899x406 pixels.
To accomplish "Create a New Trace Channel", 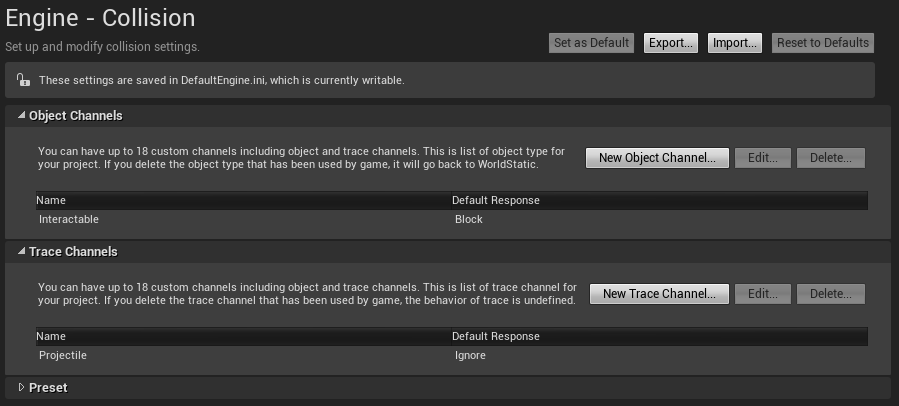I will pos(659,294).
